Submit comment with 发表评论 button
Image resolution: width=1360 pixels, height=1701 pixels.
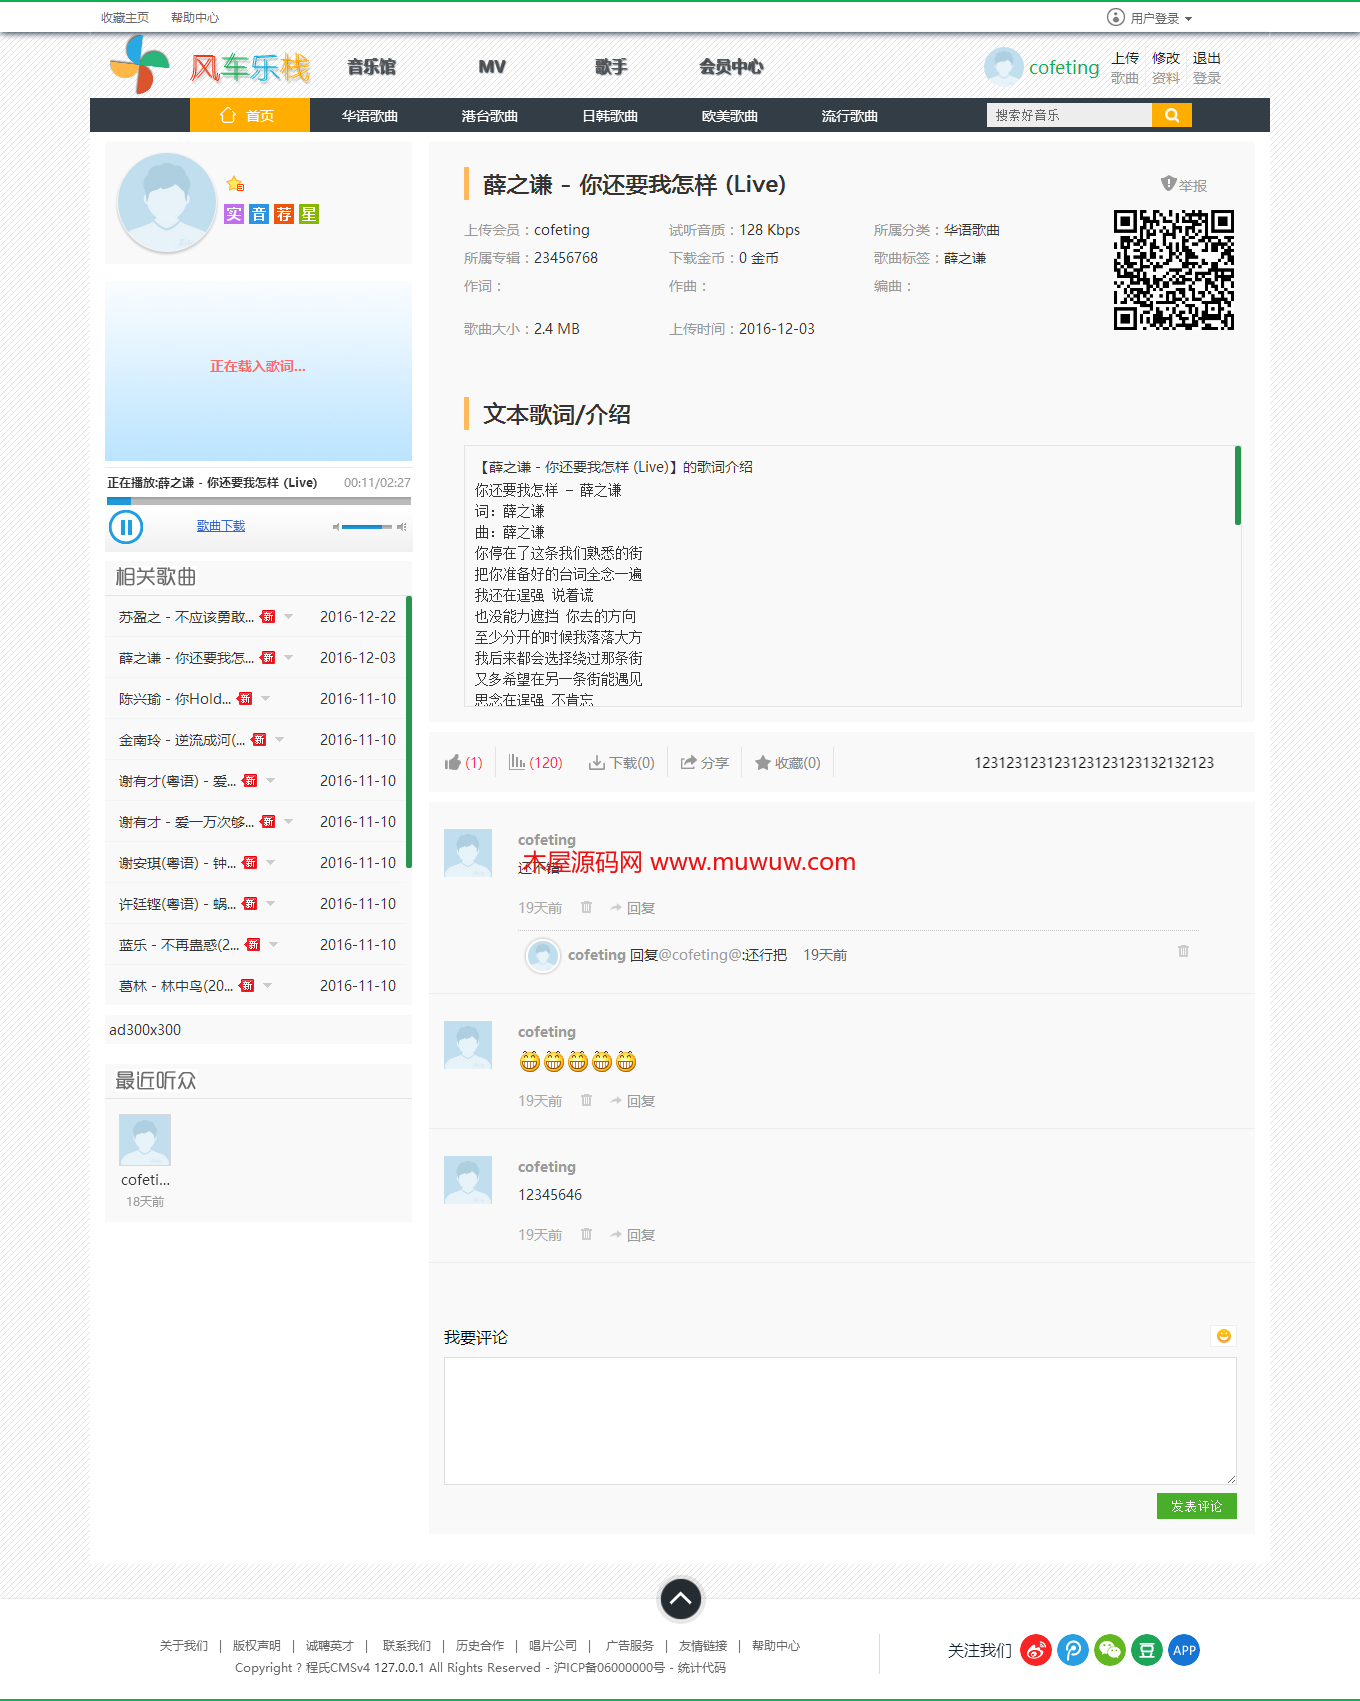tap(1196, 1506)
